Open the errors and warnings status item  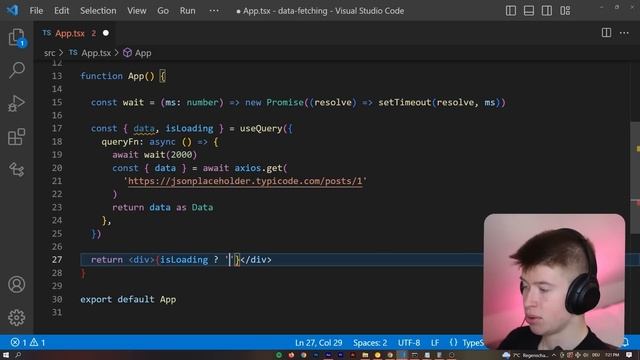pyautogui.click(x=28, y=342)
